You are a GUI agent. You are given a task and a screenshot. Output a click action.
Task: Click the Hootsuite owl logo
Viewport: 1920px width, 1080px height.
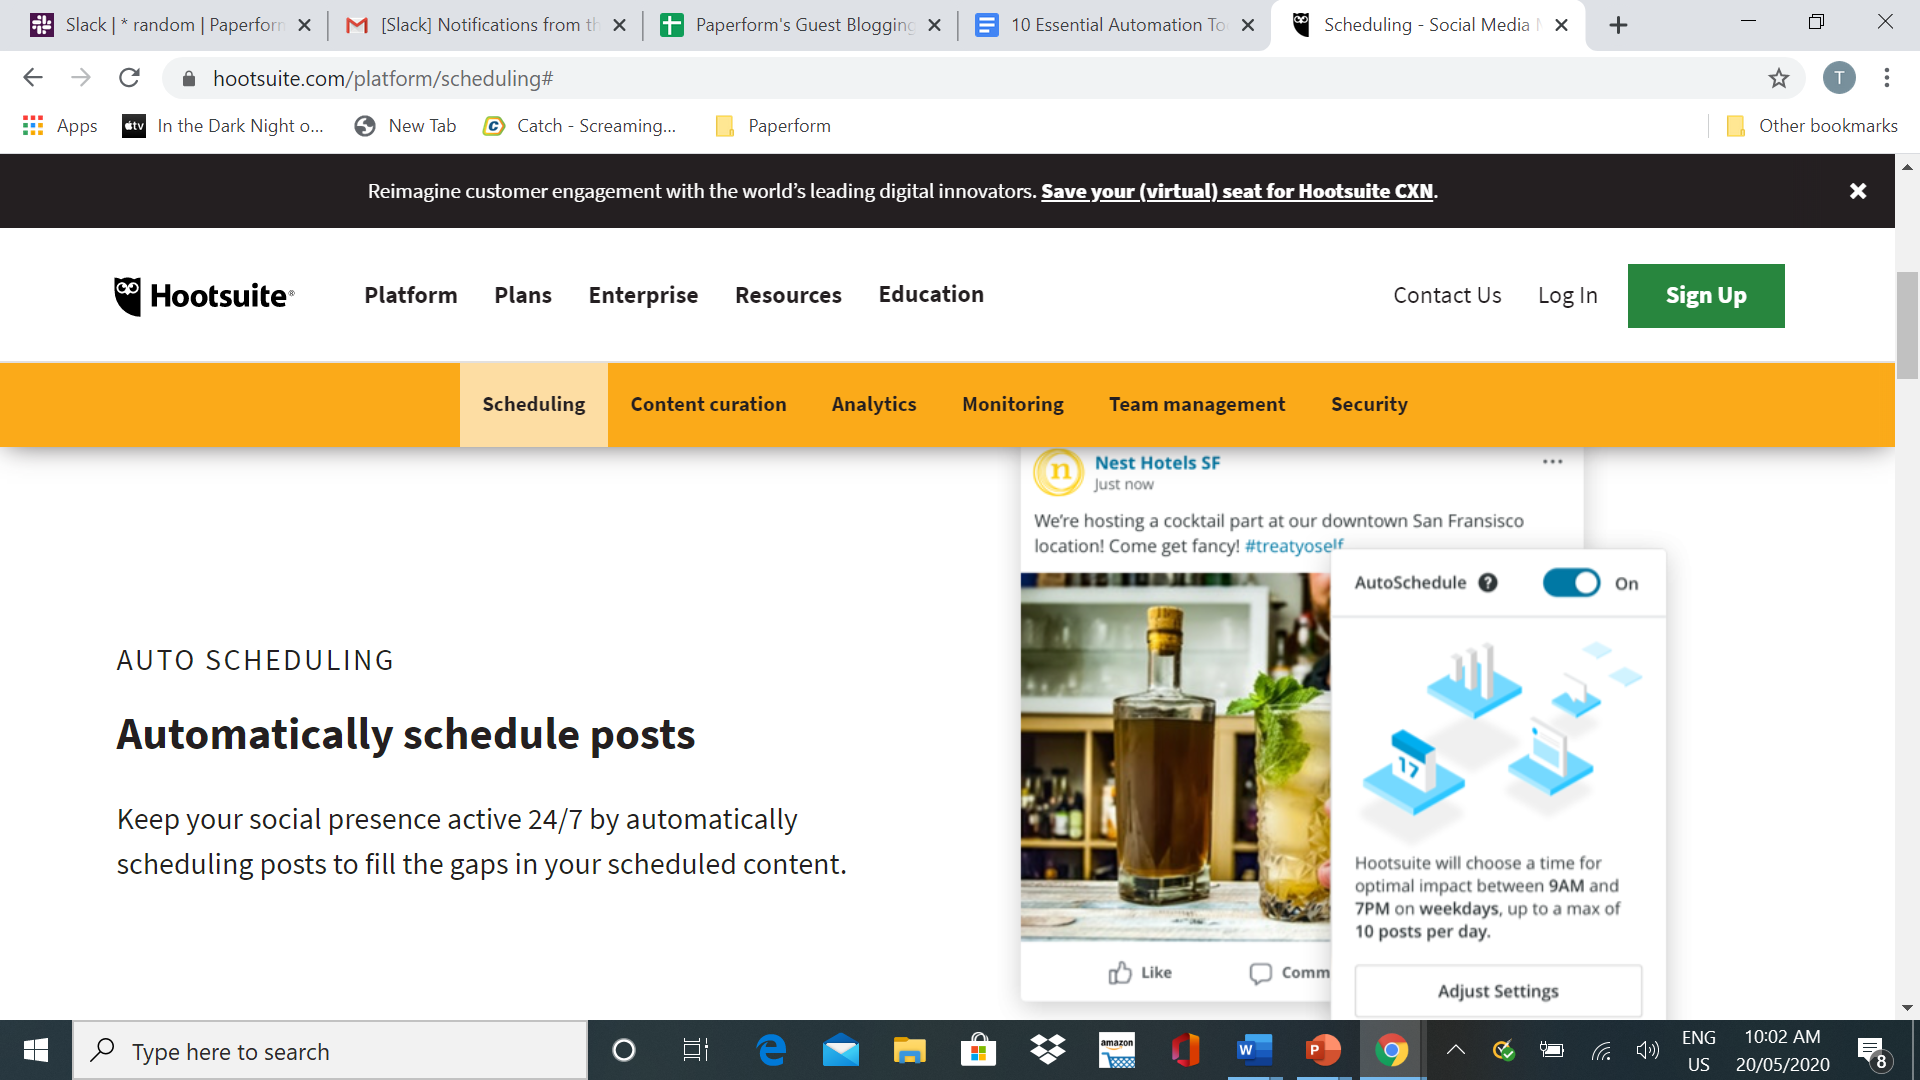click(128, 296)
